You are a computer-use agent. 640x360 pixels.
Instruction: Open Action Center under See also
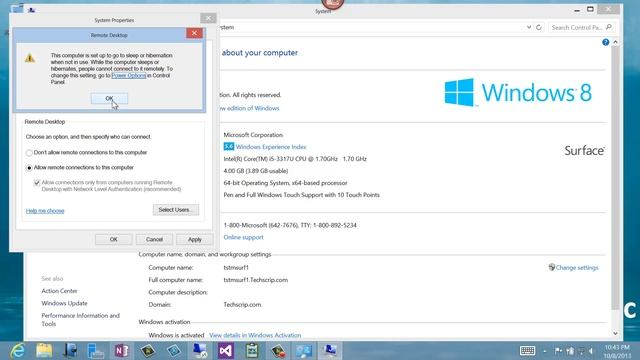coord(59,291)
